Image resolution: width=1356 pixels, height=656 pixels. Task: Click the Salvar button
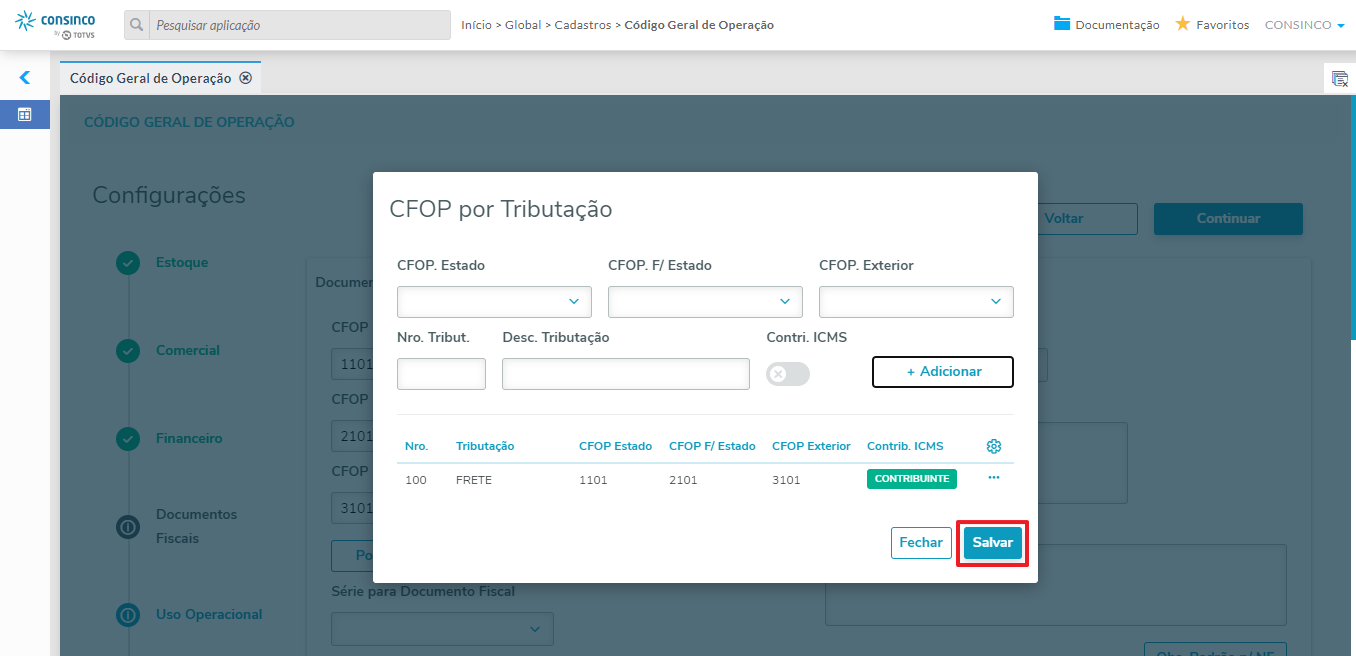coord(993,543)
